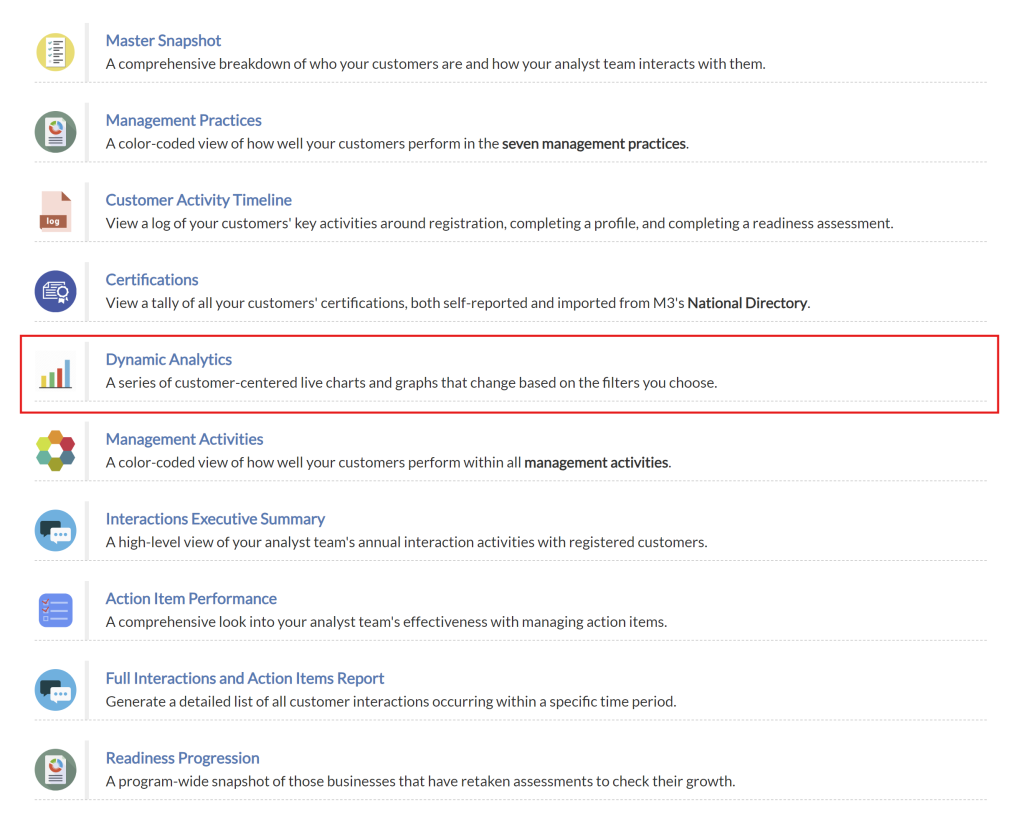Open the Certifications report link
Screen dimensions: 1024x821
[152, 280]
